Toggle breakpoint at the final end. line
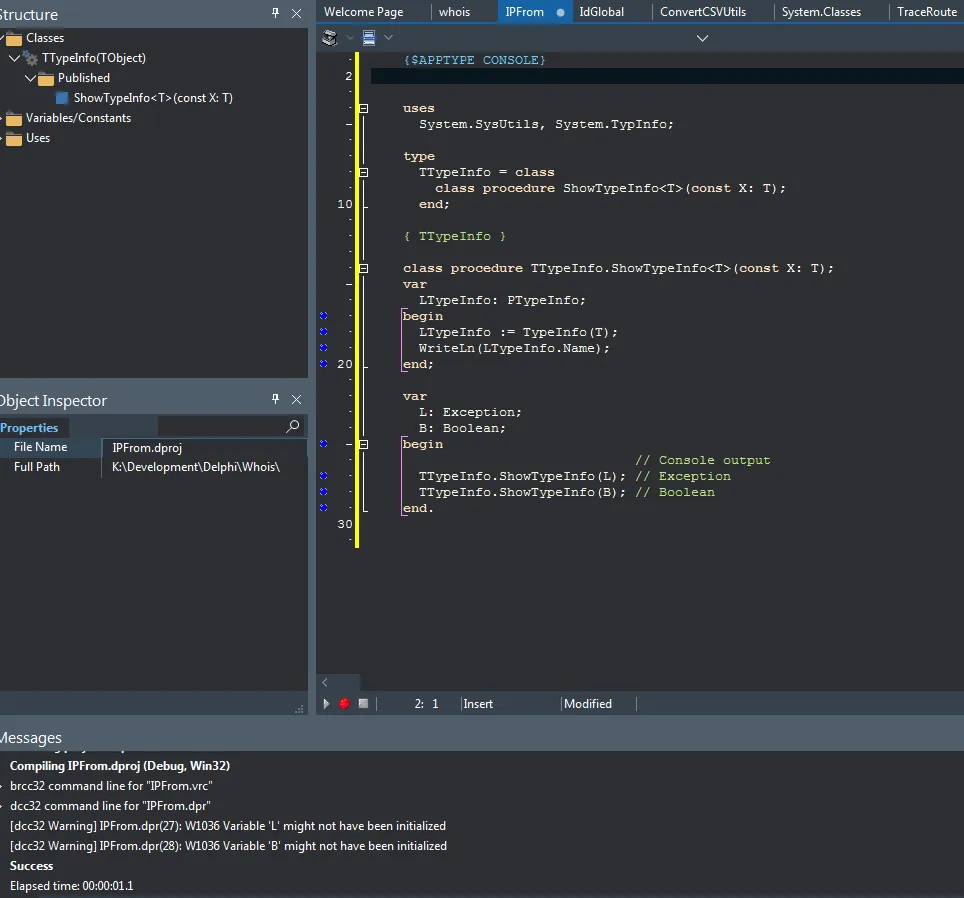 click(323, 508)
